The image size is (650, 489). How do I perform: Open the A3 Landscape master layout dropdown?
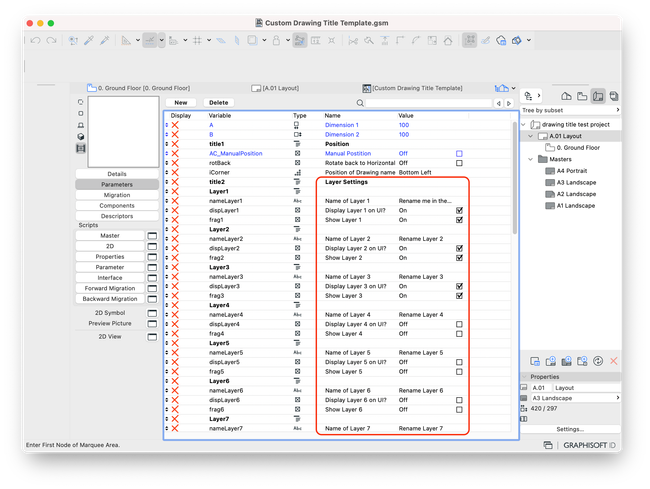pos(575,398)
